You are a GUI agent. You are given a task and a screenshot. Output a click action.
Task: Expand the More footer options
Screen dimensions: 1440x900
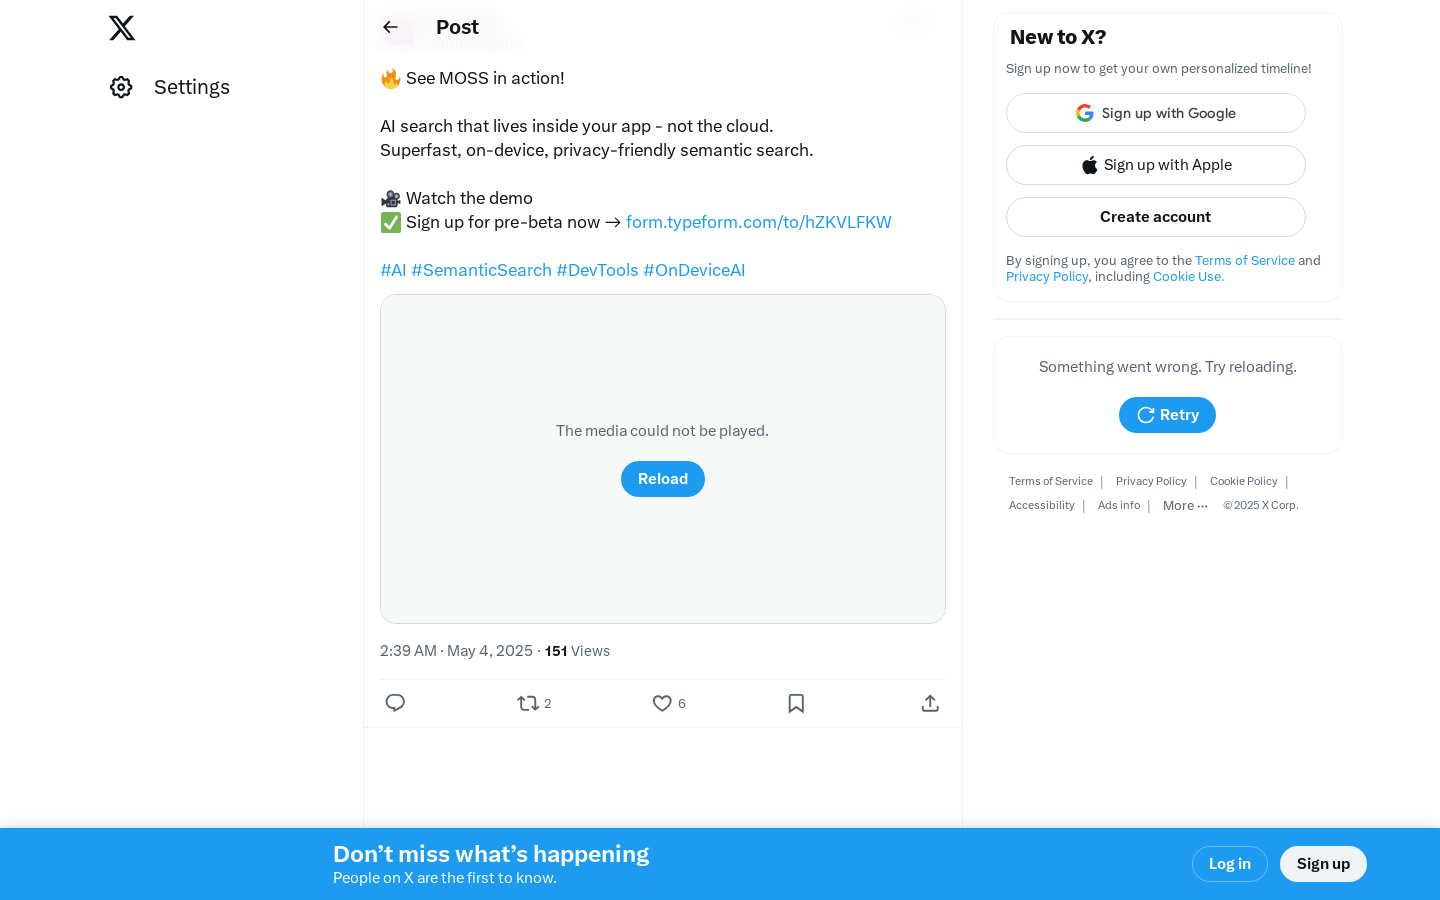point(1185,506)
